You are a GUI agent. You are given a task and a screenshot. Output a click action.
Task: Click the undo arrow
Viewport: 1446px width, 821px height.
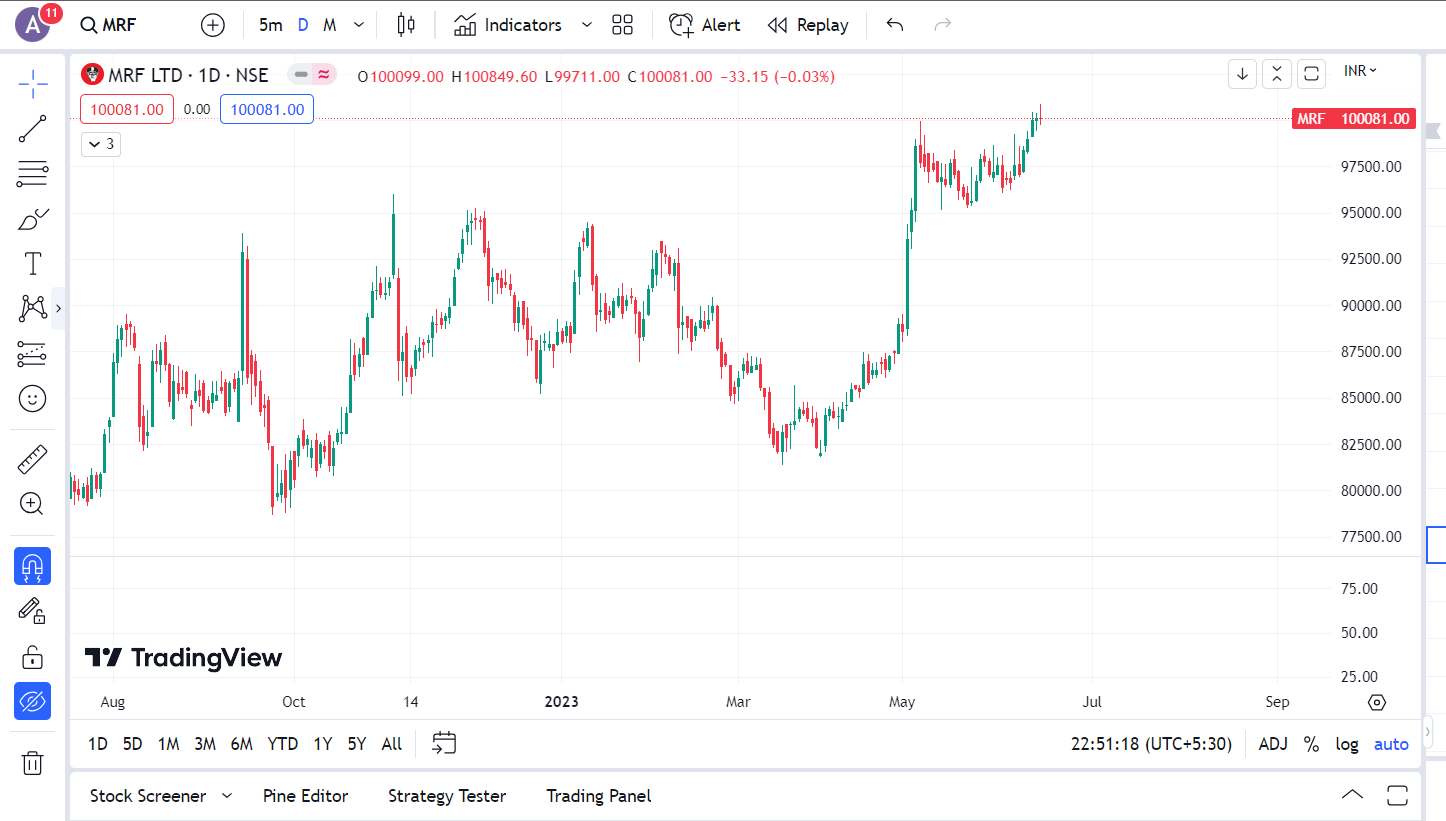895,25
